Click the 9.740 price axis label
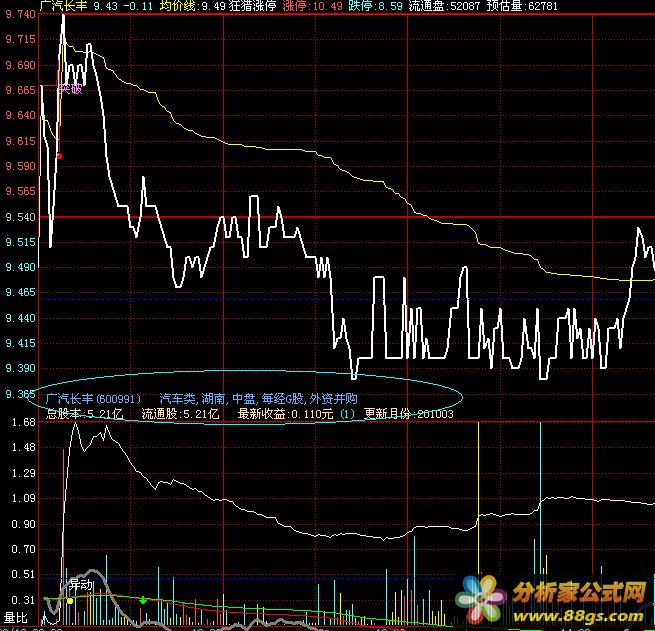Viewport: 655px width, 631px height. (21, 15)
